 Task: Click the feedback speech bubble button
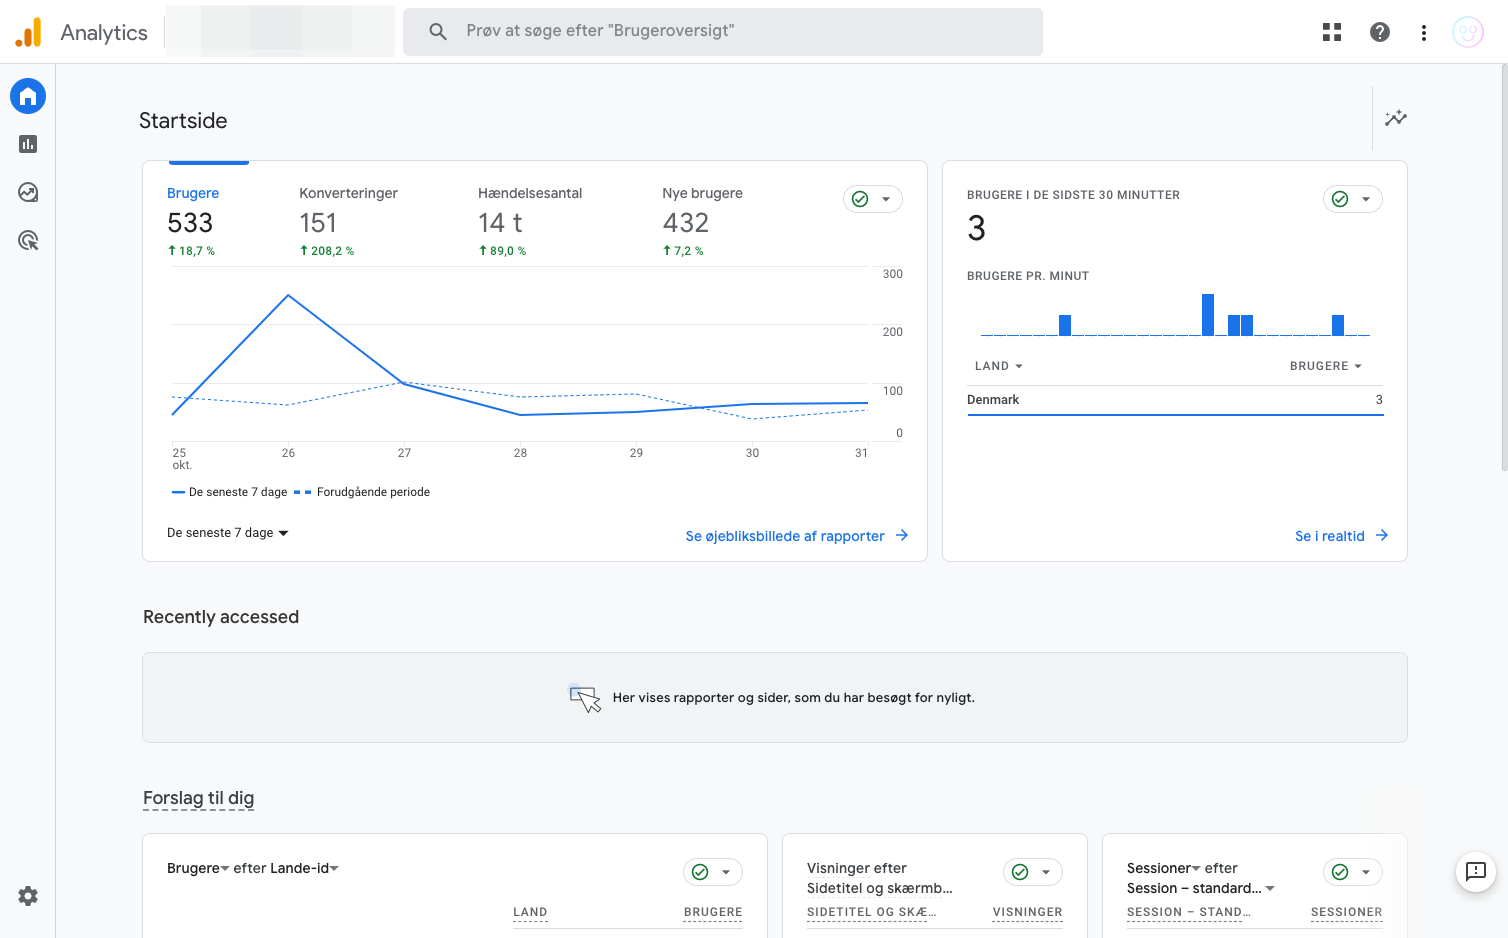(1476, 871)
